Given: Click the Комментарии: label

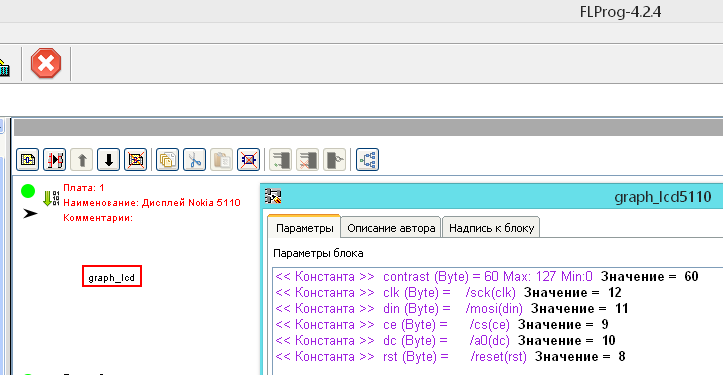Looking at the screenshot, I should coord(98,218).
